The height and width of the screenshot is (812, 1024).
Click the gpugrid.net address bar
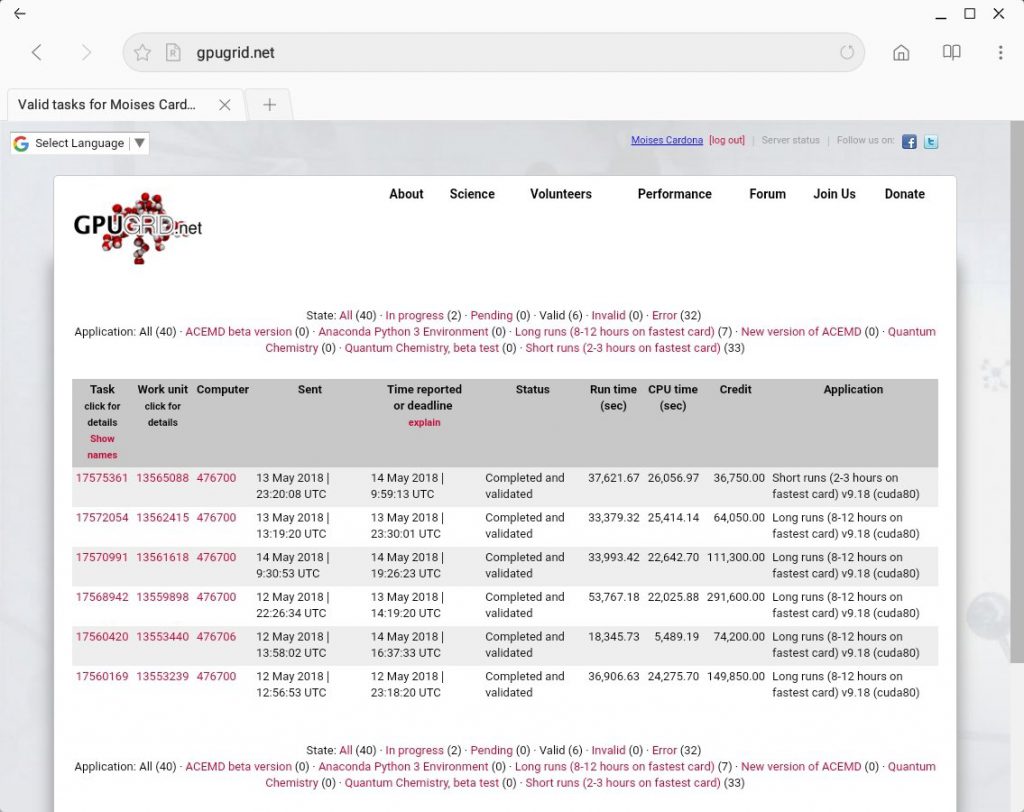[494, 52]
